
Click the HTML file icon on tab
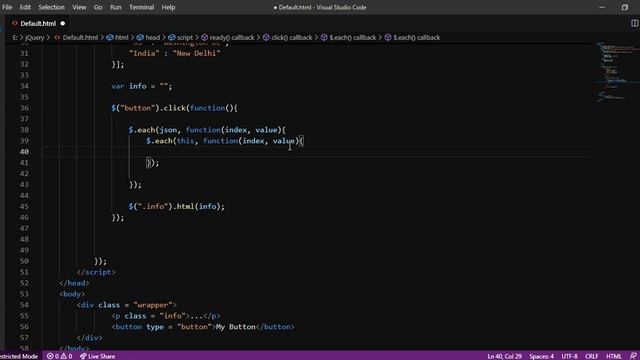point(15,23)
